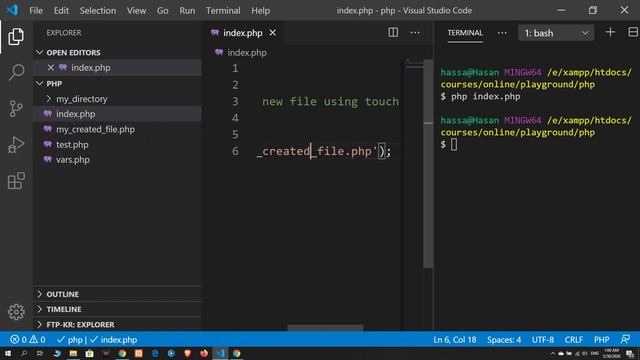The image size is (640, 360).
Task: Click the editor vertical scrollbar
Action: (428, 163)
